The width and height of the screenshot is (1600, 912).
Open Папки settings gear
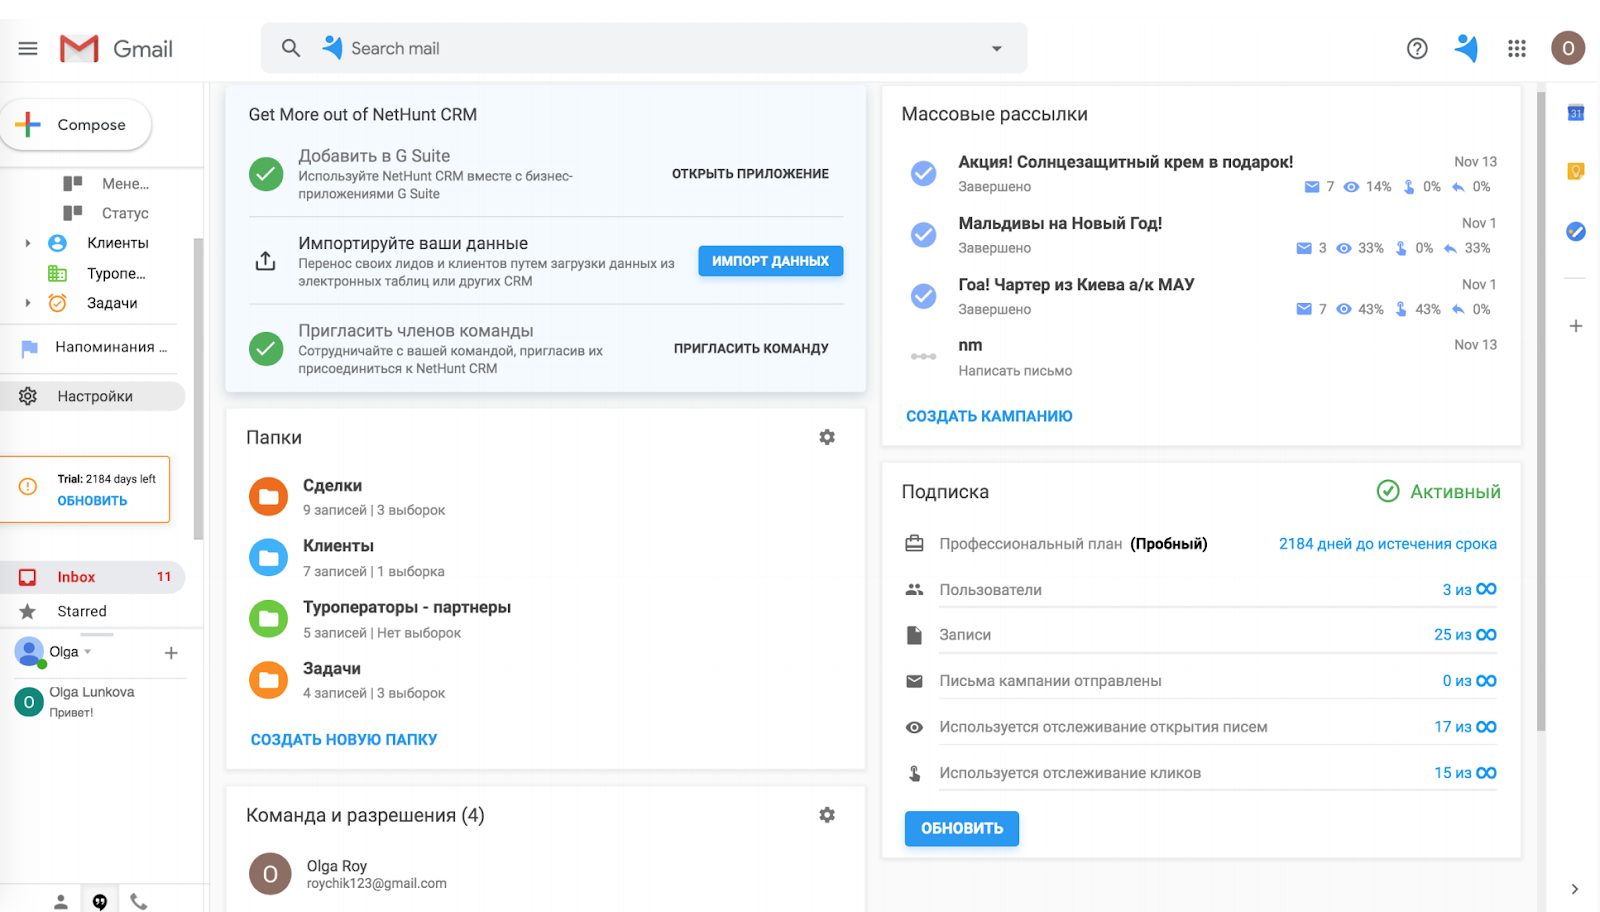[x=827, y=437]
